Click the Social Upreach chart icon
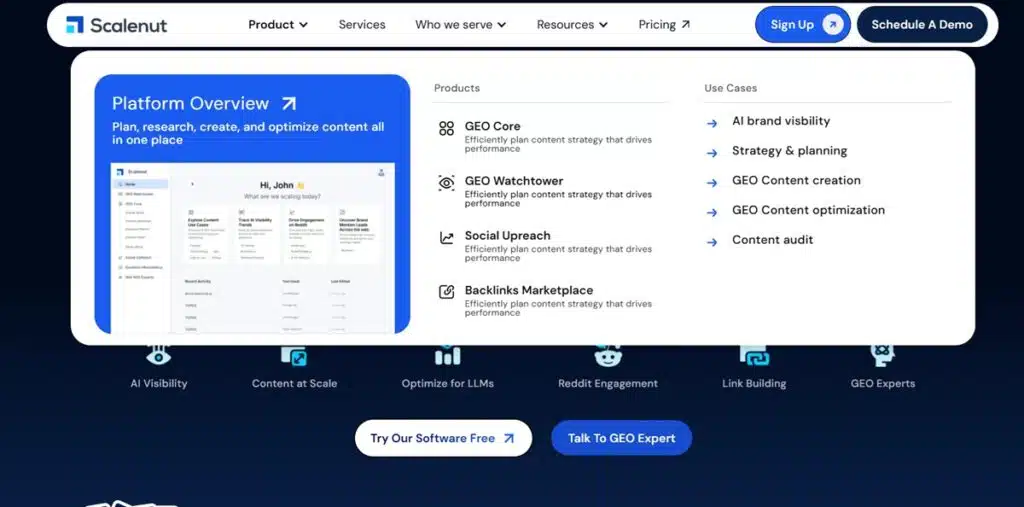1024x507 pixels. pyautogui.click(x=446, y=238)
